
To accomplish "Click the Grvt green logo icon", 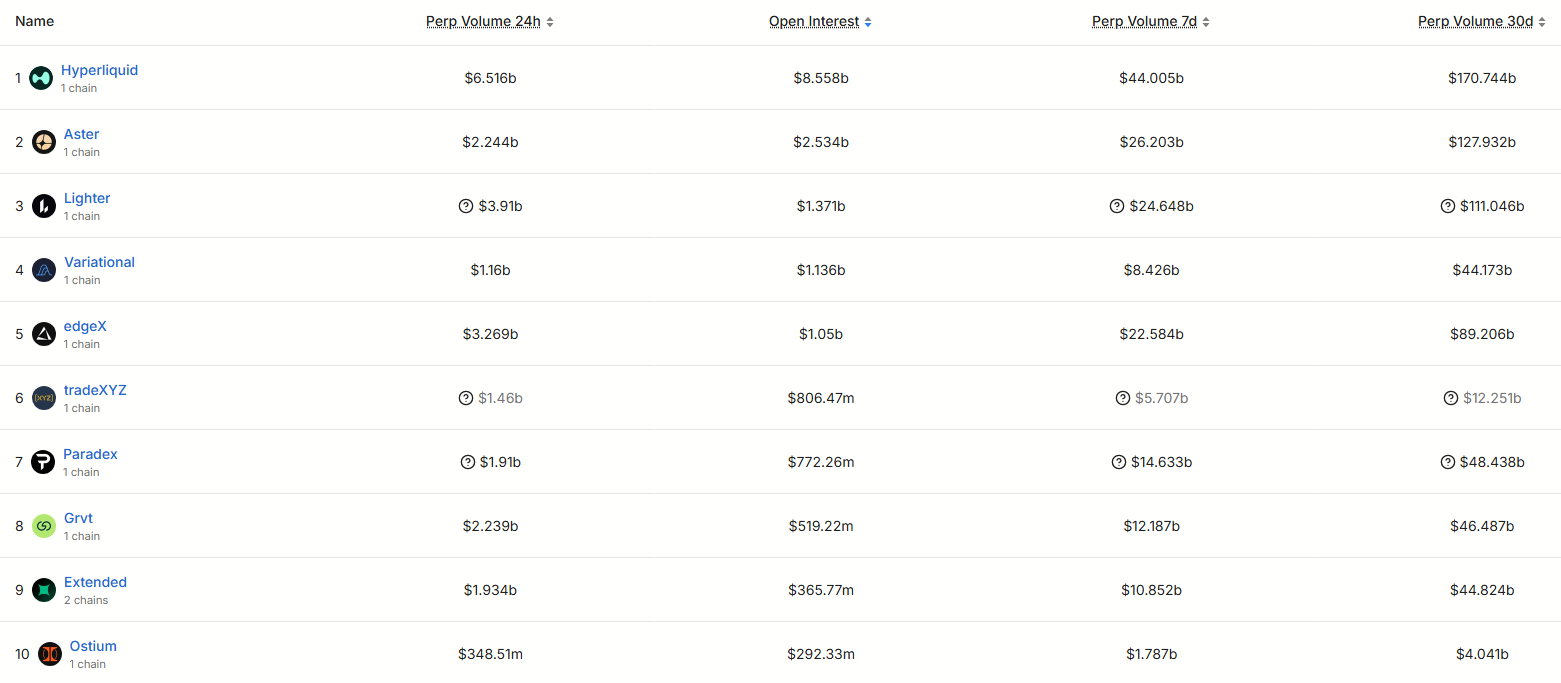I will pos(44,526).
